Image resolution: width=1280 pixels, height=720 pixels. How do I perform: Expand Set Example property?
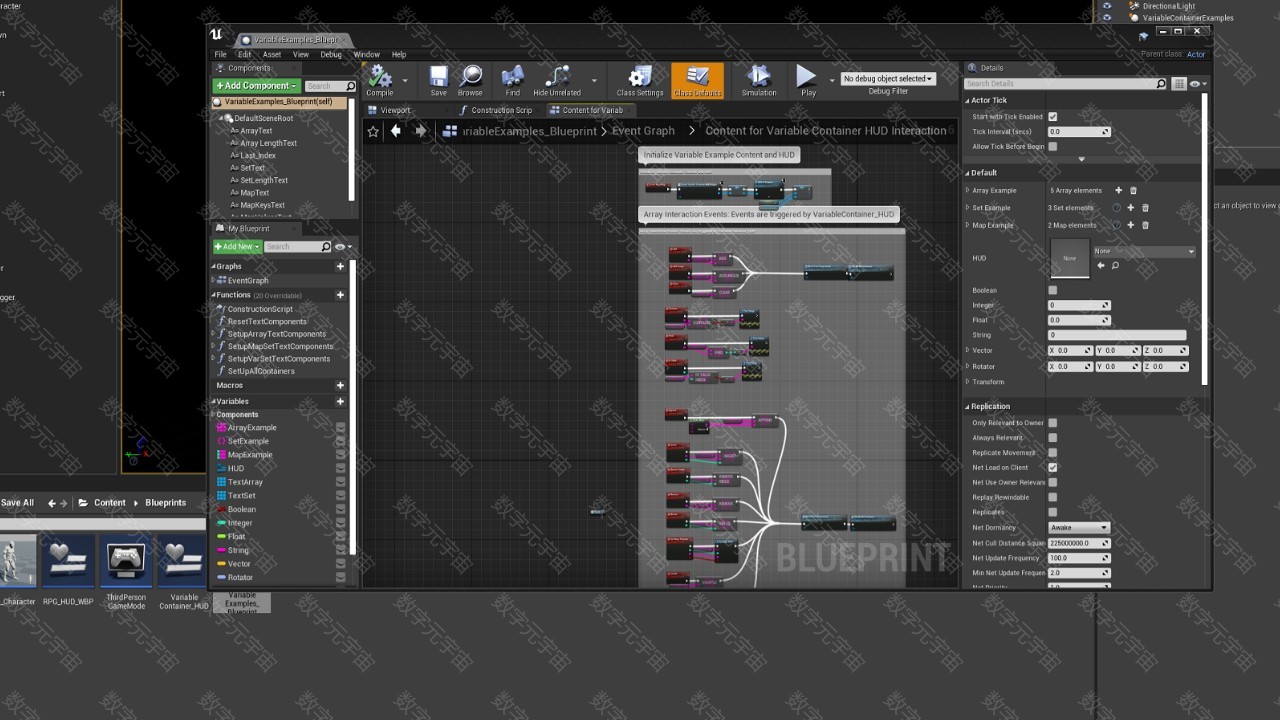point(968,208)
